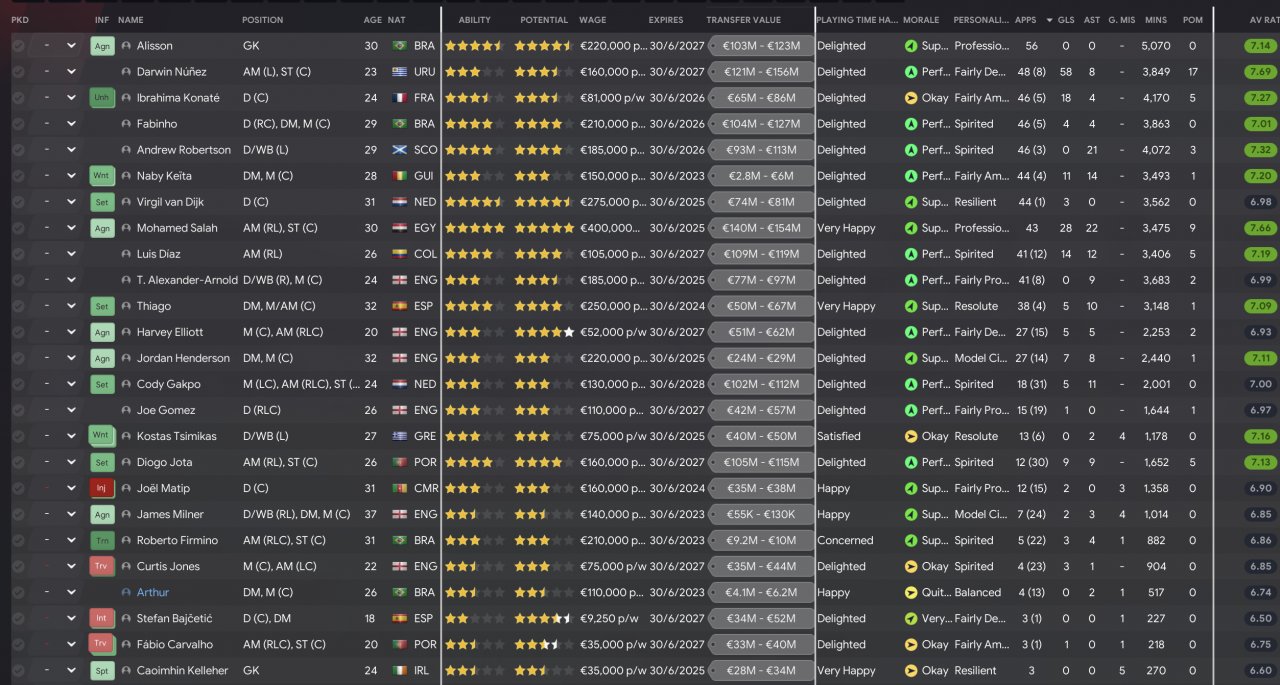Image resolution: width=1280 pixels, height=685 pixels.
Task: Click Joël Matip's red Inj status icon
Action: (x=102, y=488)
